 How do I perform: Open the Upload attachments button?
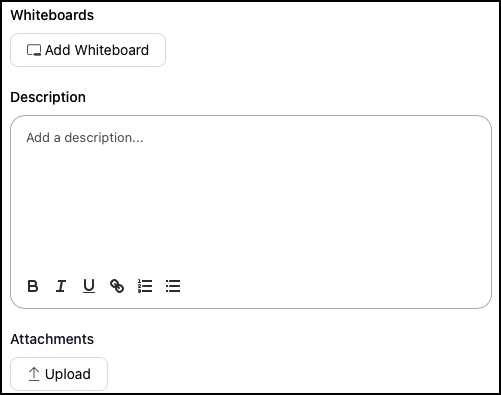(59, 374)
